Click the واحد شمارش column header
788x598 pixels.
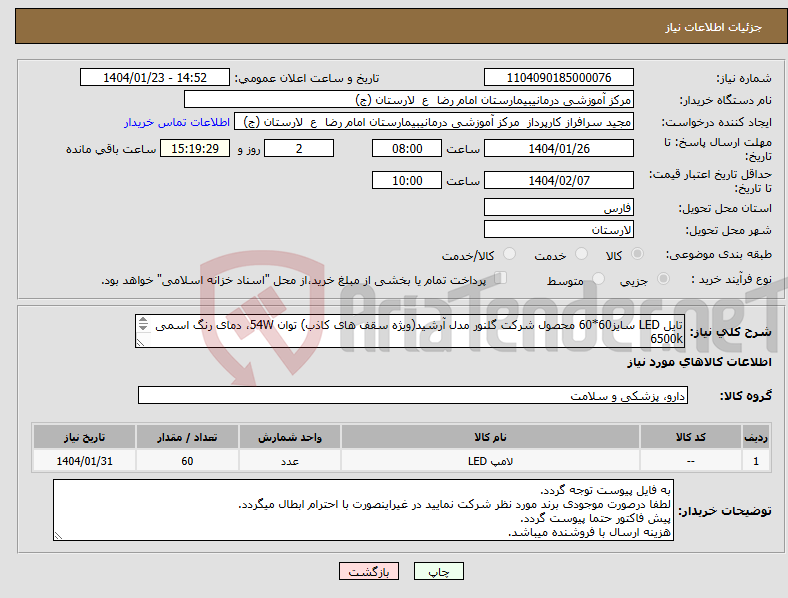290,437
